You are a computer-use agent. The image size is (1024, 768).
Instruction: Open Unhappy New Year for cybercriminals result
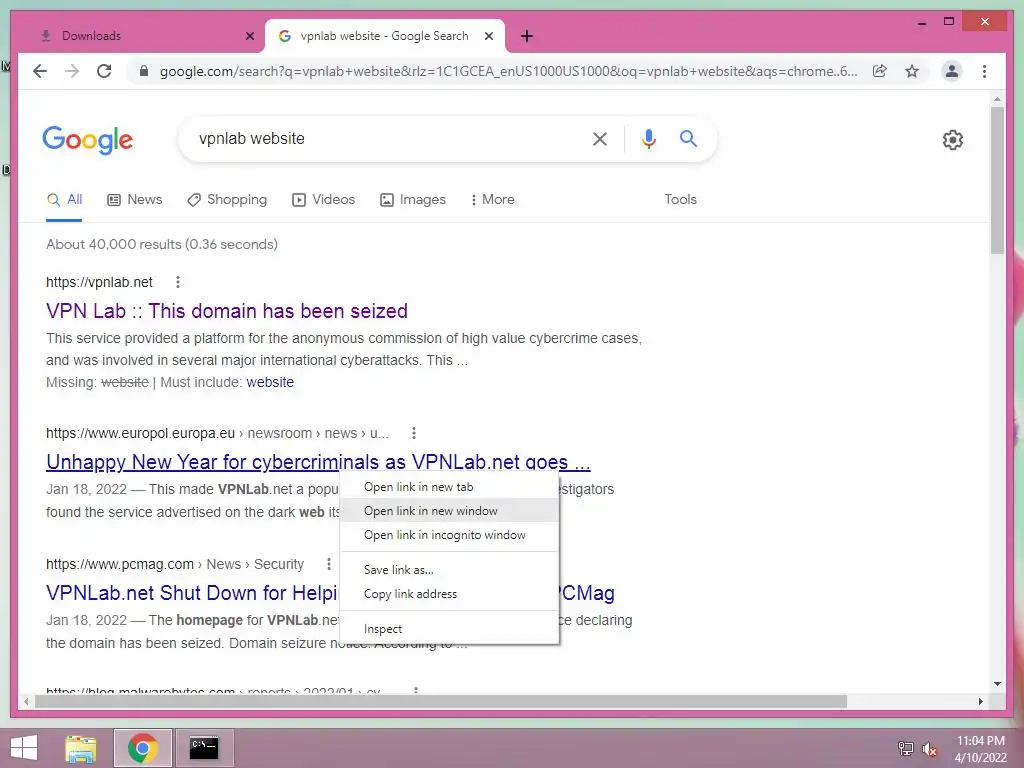click(x=318, y=462)
